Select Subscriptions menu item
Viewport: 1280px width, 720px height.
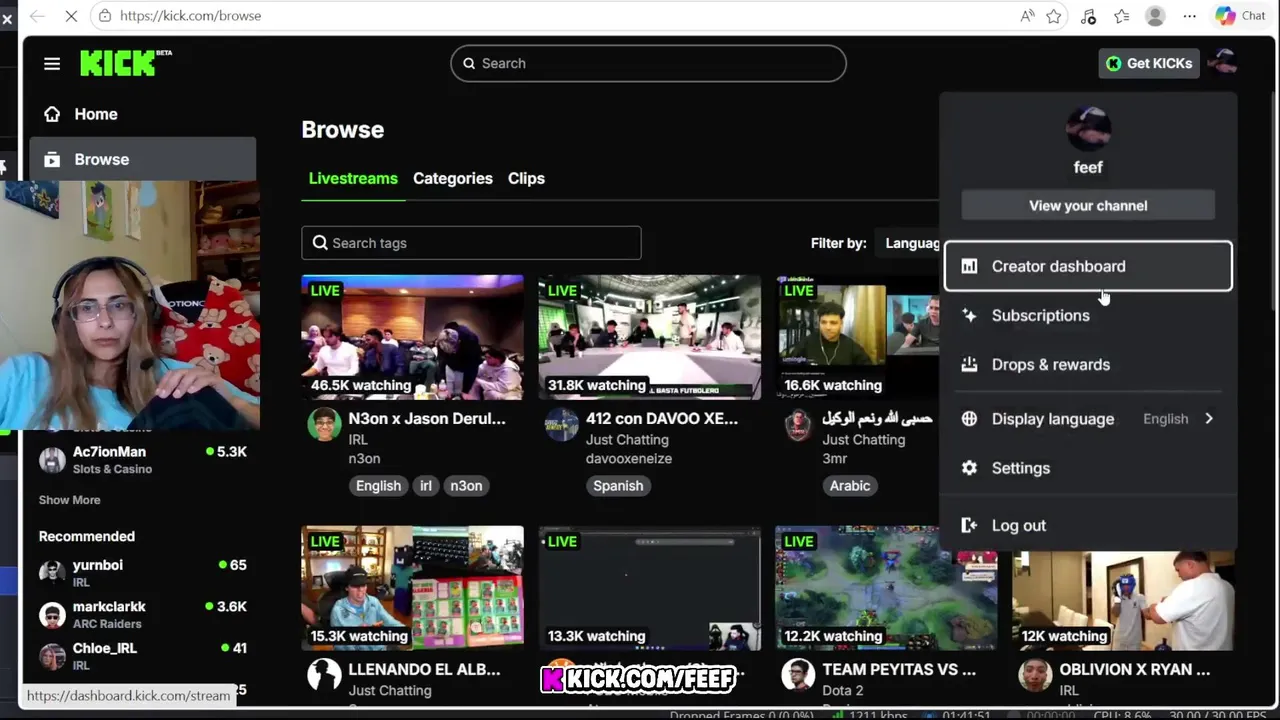click(x=1088, y=315)
